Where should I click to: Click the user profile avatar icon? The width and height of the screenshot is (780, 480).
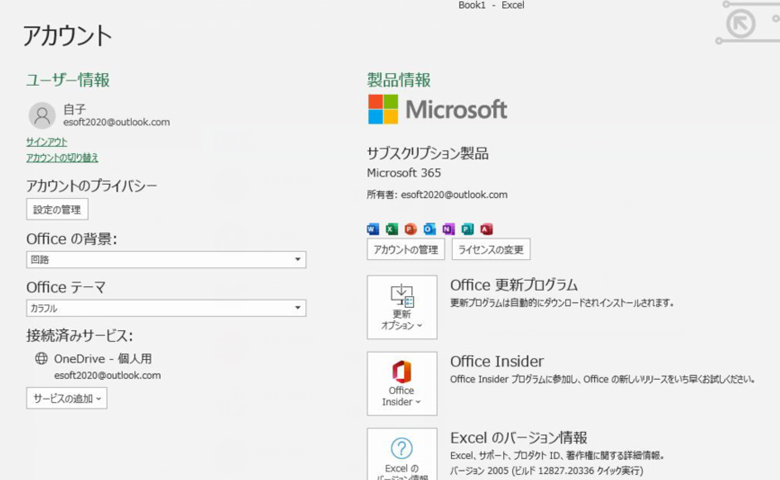coord(42,115)
